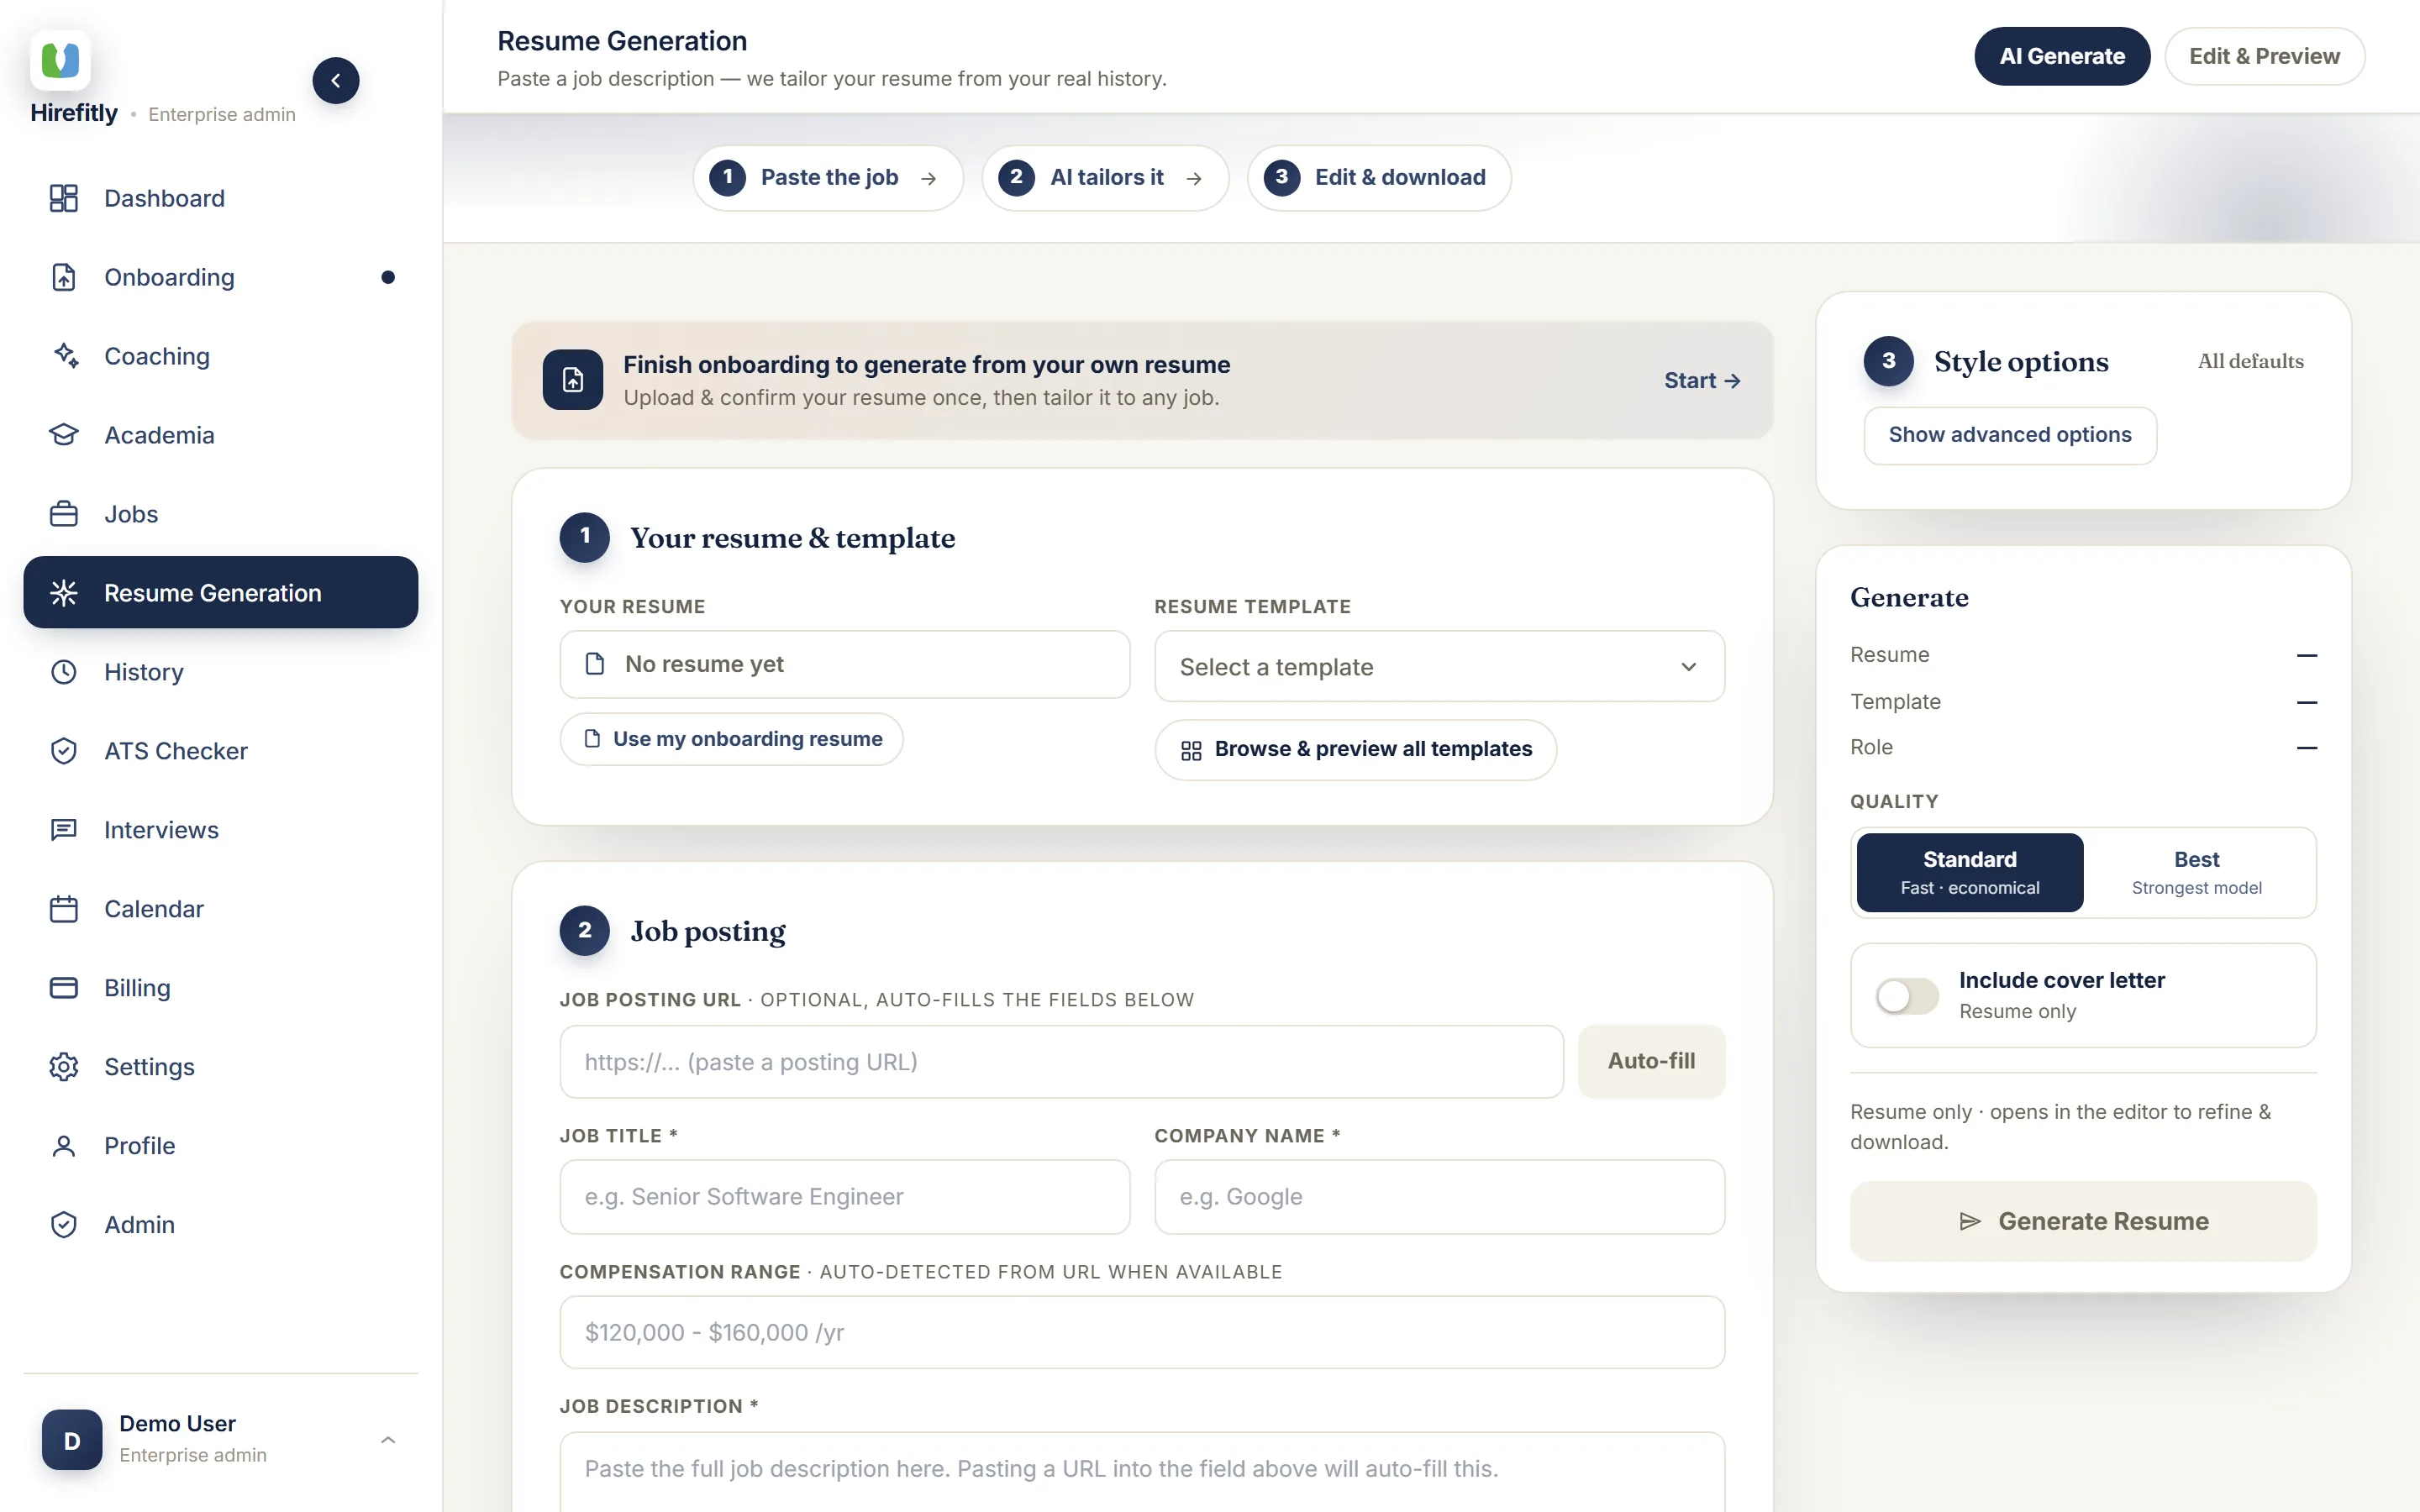
Task: Toggle Include cover letter switch
Action: coord(1906,996)
